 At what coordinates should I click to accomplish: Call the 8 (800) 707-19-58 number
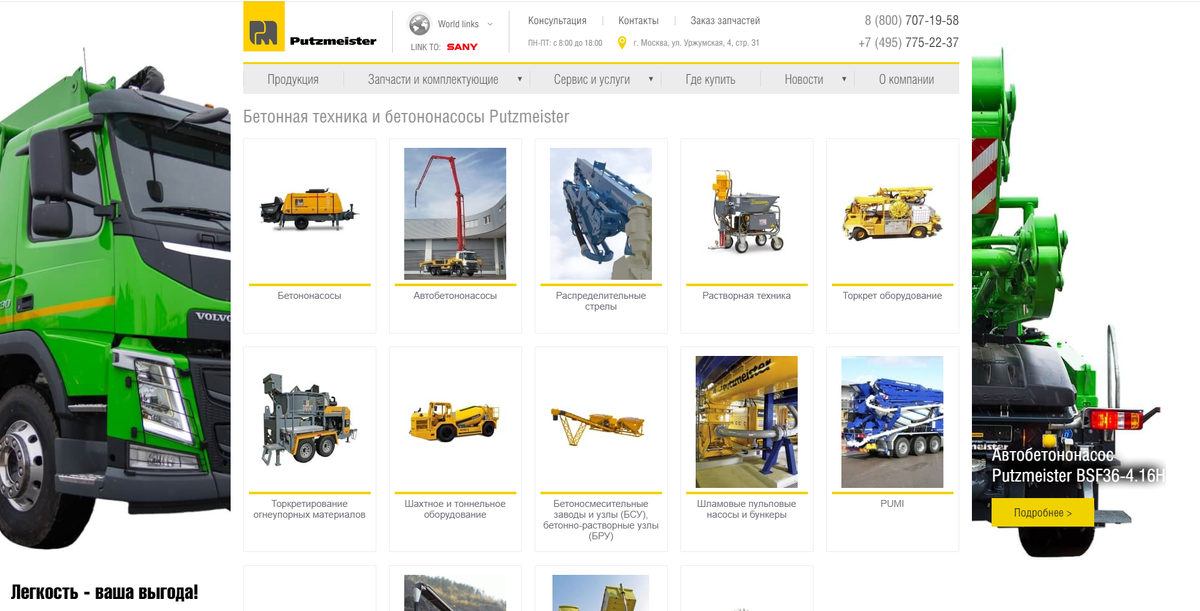[911, 20]
